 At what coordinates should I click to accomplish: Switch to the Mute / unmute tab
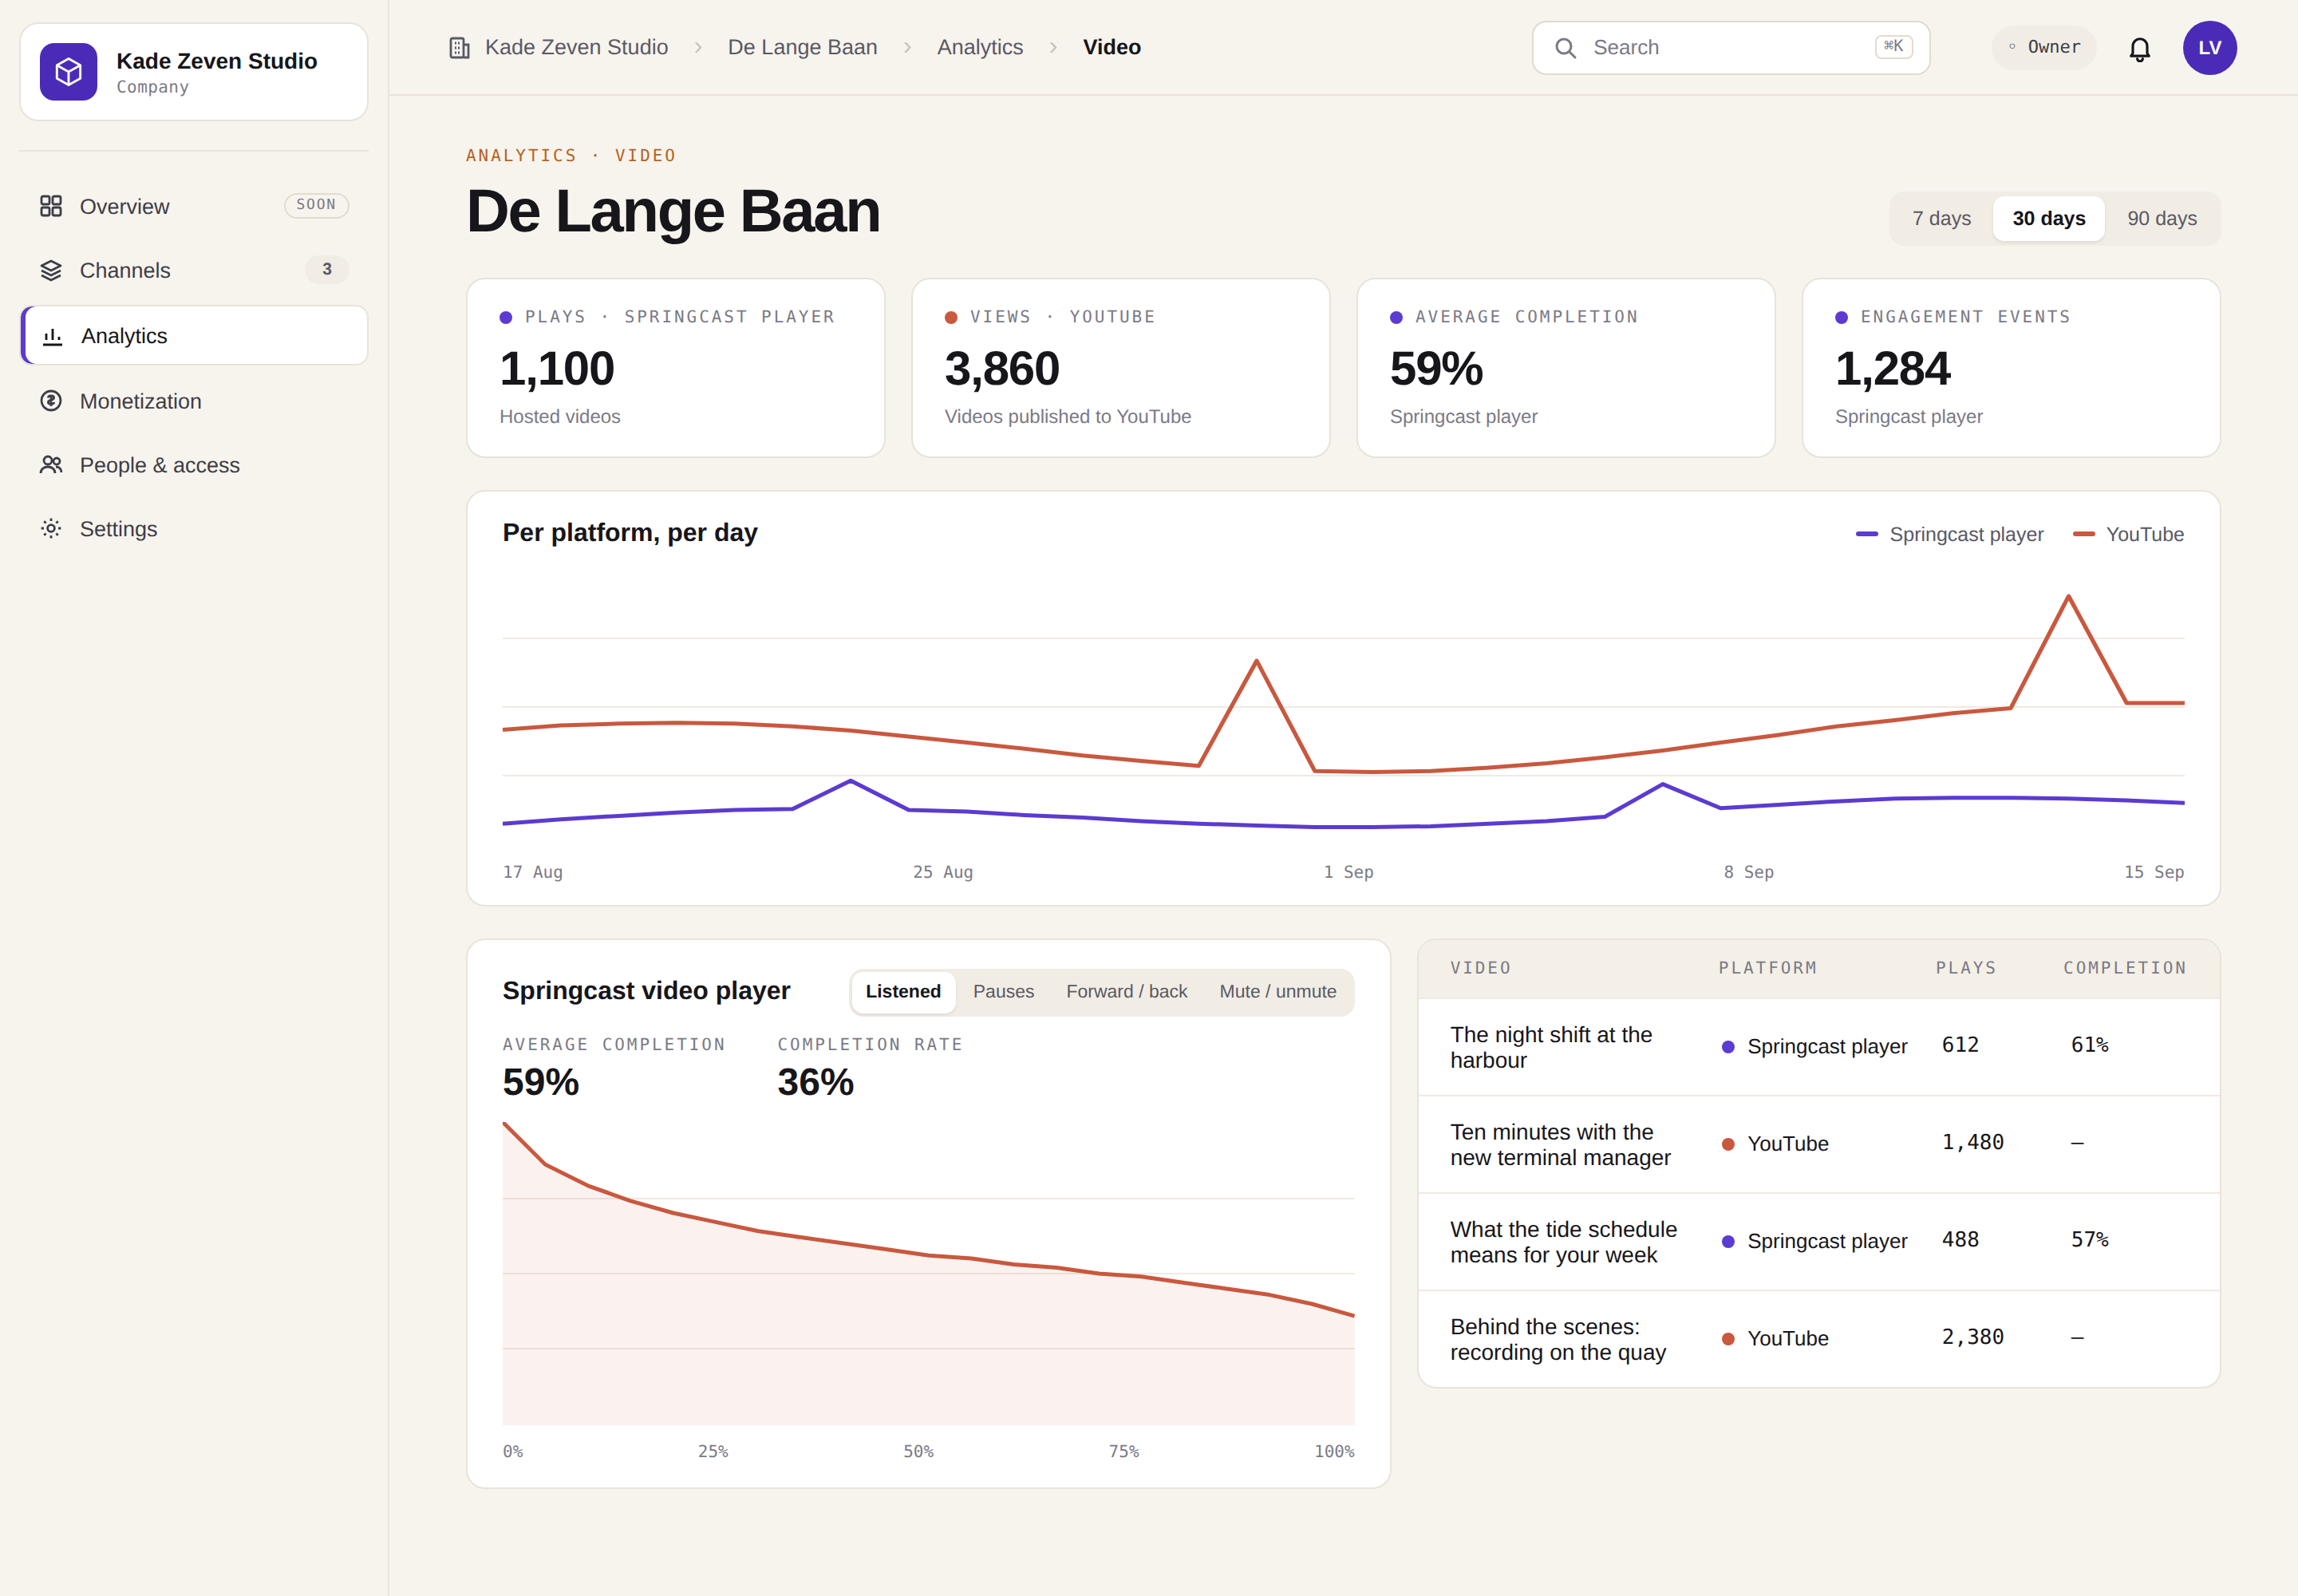click(x=1277, y=991)
